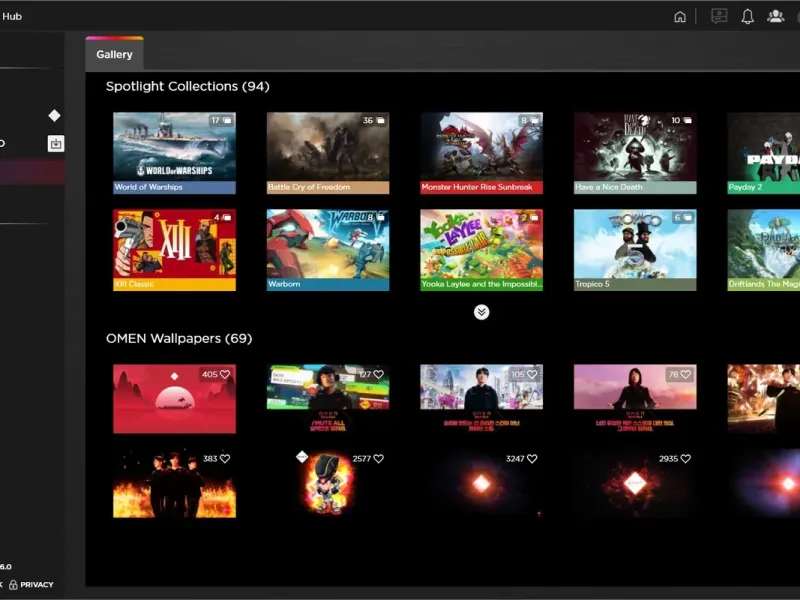Open the messages monitor icon in top bar
The image size is (800, 600).
[x=719, y=16]
